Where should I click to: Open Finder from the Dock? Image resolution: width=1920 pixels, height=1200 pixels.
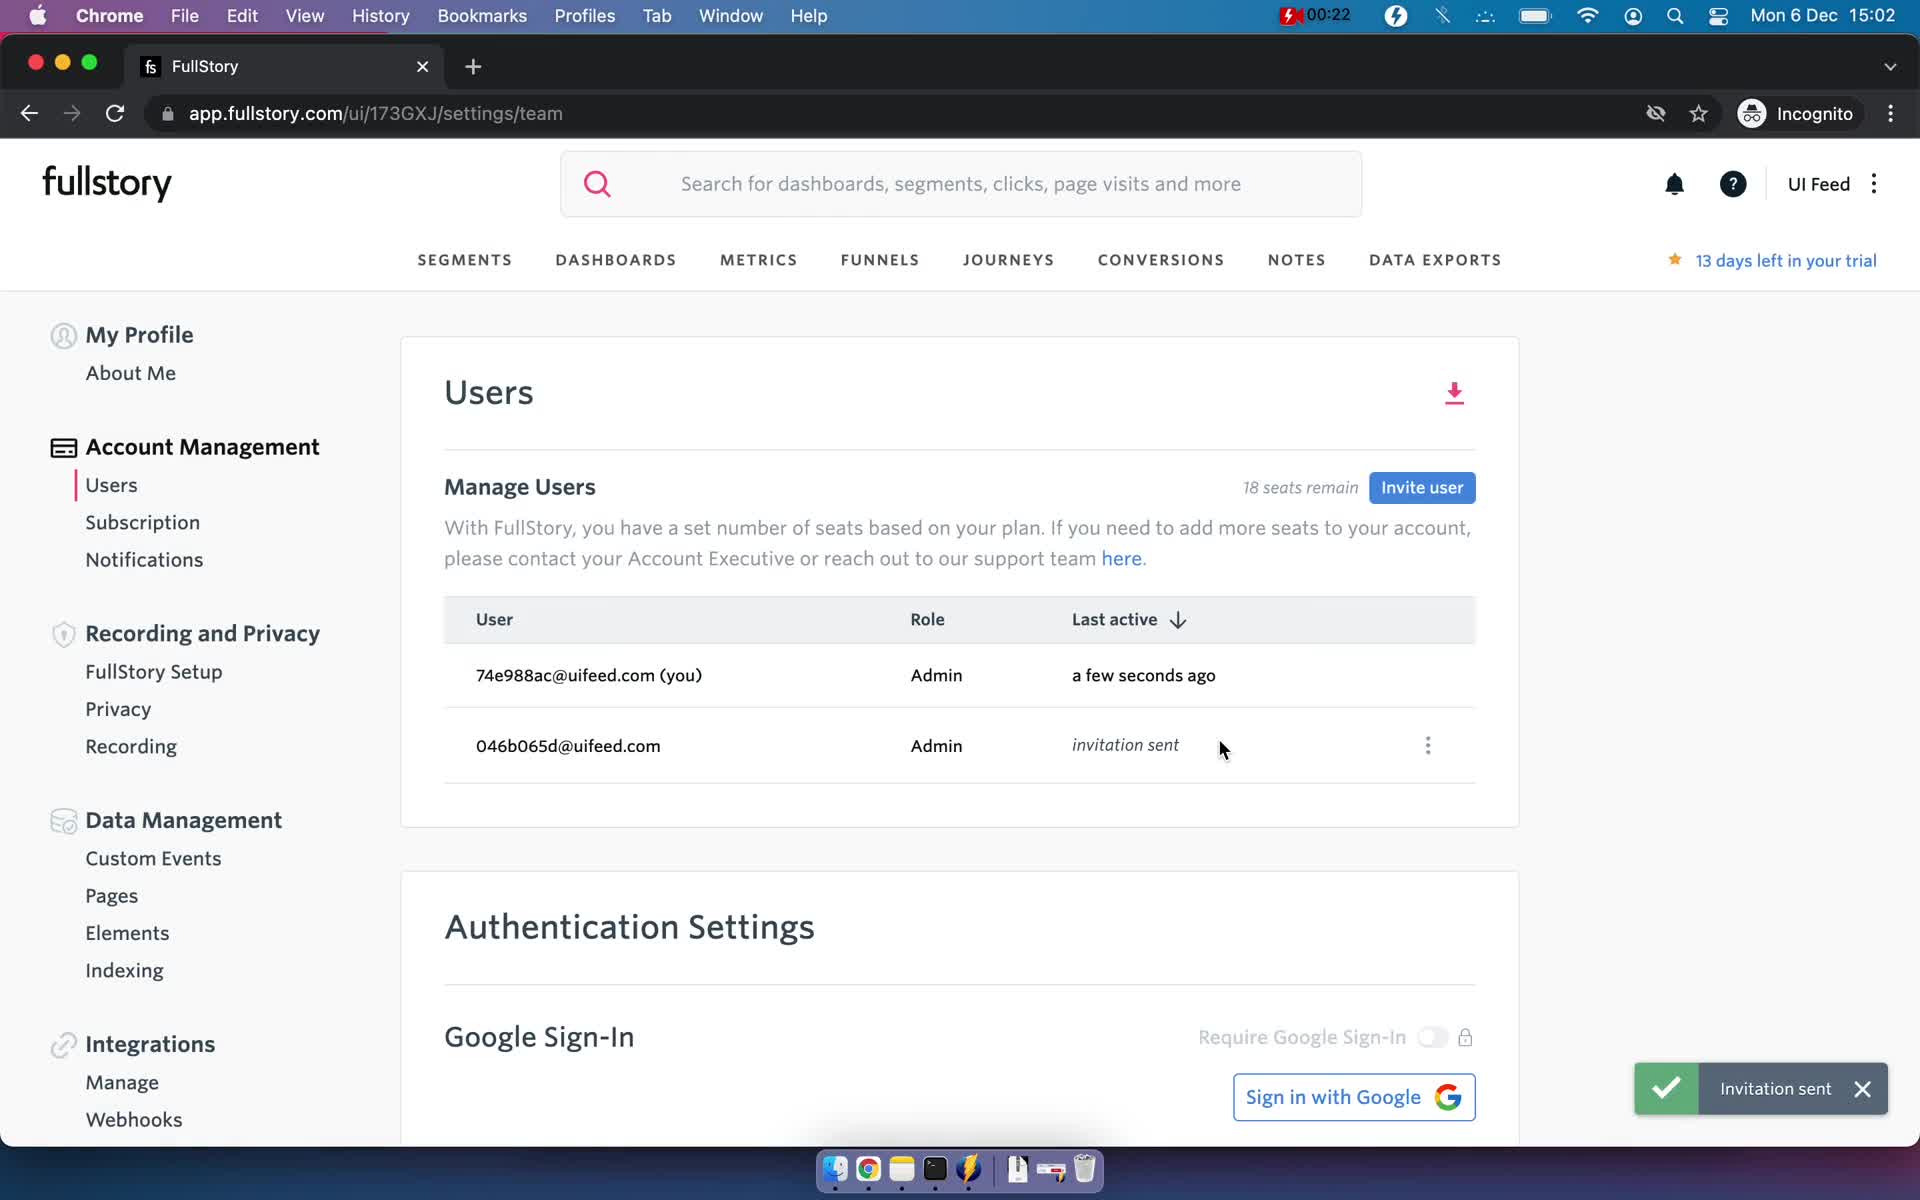[835, 1169]
